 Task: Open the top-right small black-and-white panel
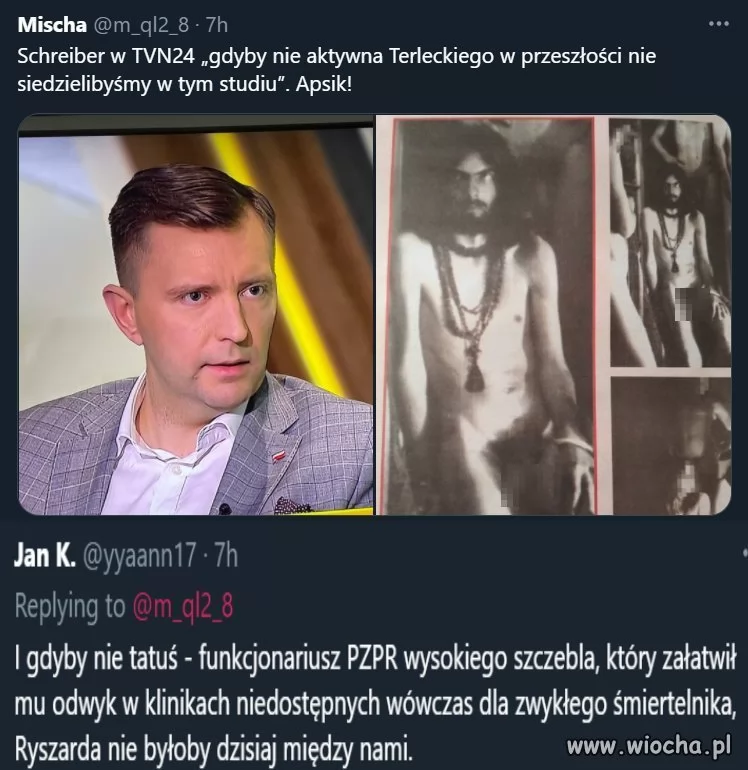(670, 242)
